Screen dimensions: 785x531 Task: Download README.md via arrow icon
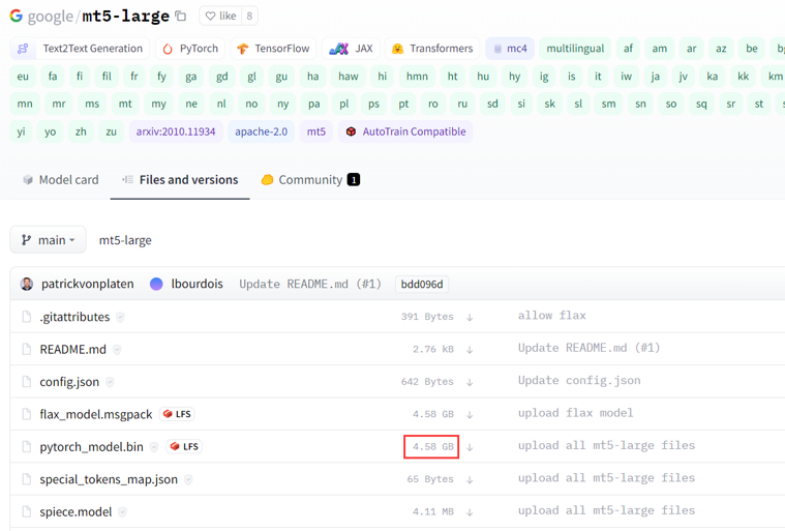click(470, 350)
